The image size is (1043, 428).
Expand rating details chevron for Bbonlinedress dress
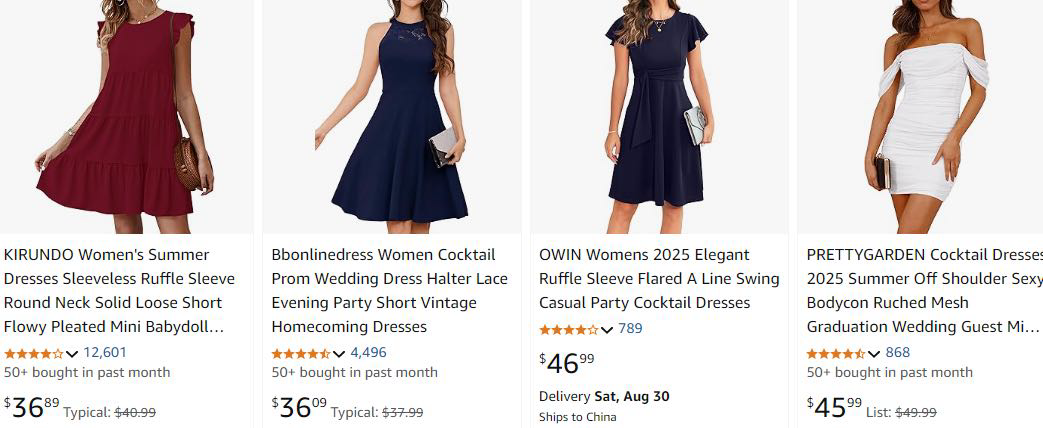pyautogui.click(x=339, y=353)
